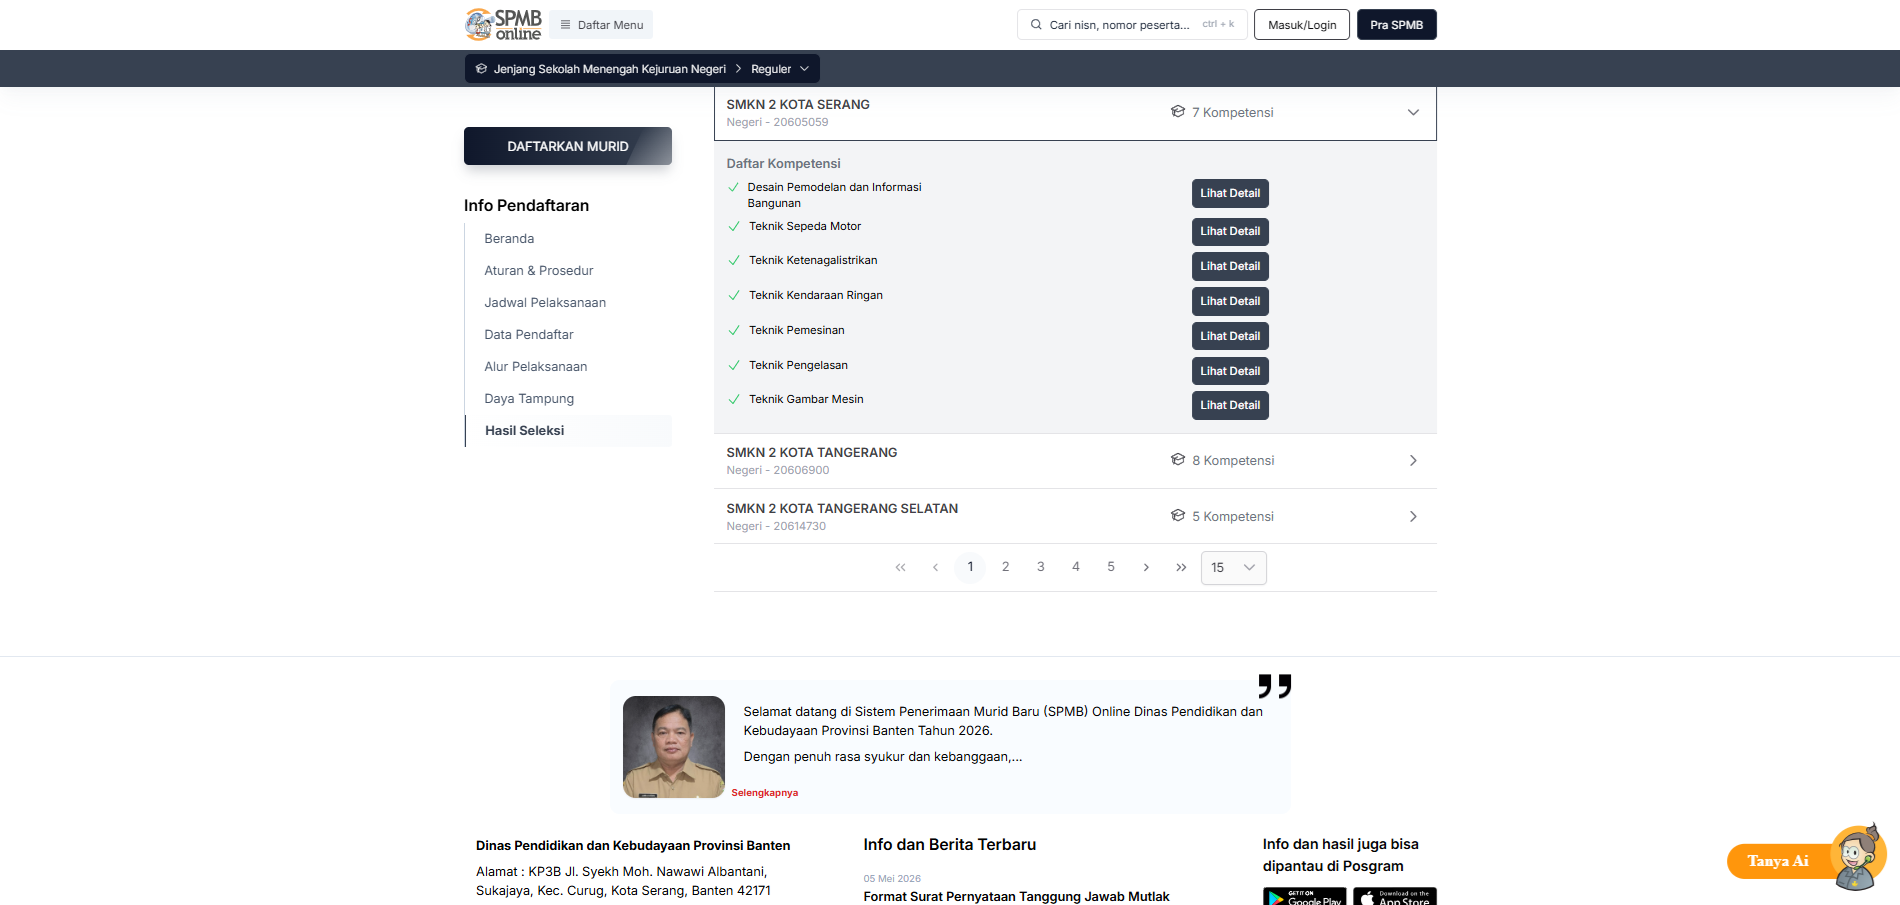Go to page 2
This screenshot has width=1900, height=905.
[1005, 567]
